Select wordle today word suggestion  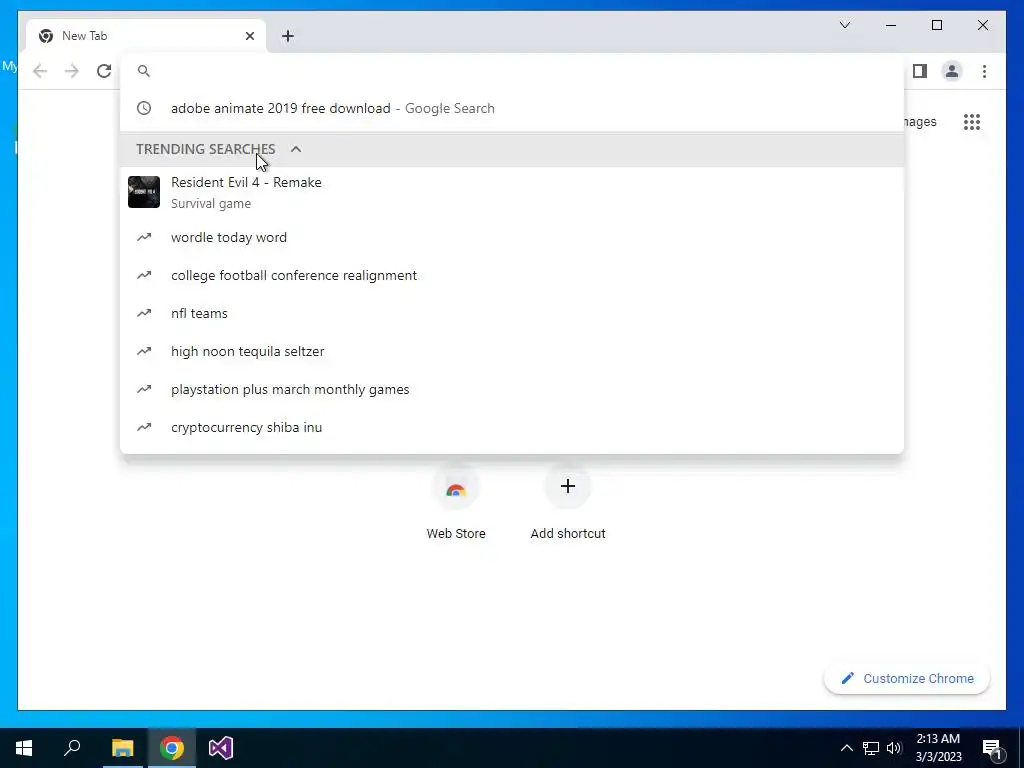pos(512,238)
